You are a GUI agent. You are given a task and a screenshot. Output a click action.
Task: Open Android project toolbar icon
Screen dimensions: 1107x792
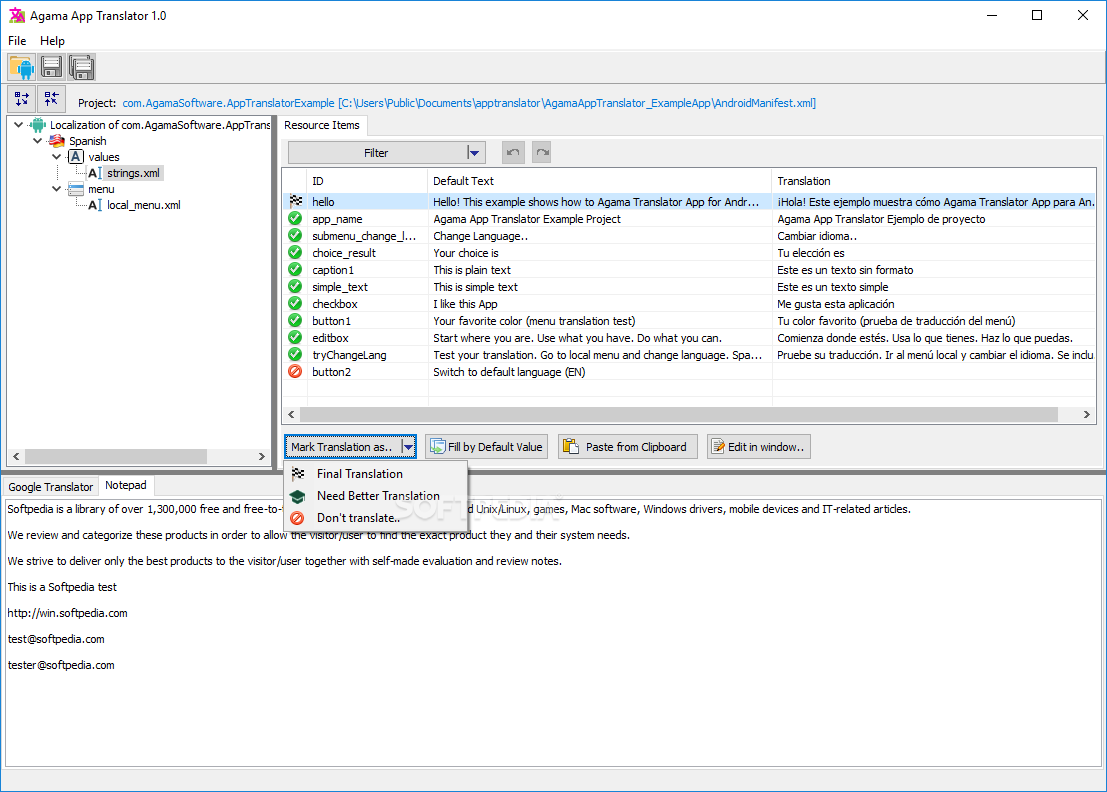[21, 67]
